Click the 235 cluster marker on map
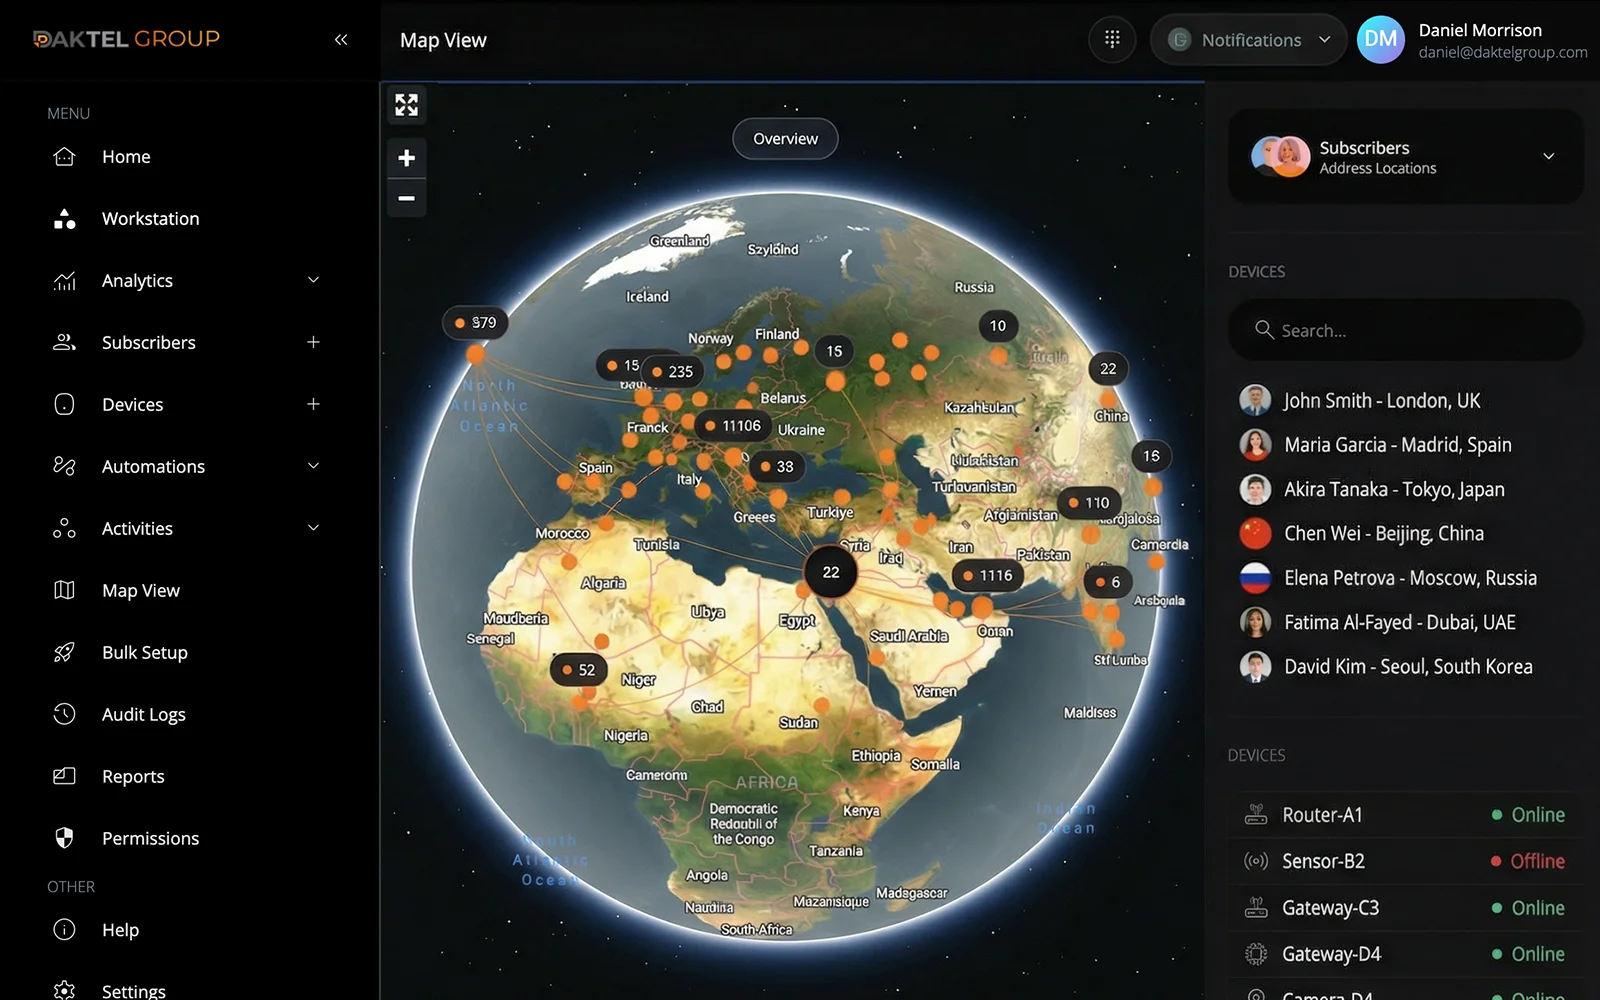Screen dimensions: 1600x1000 pos(673,372)
